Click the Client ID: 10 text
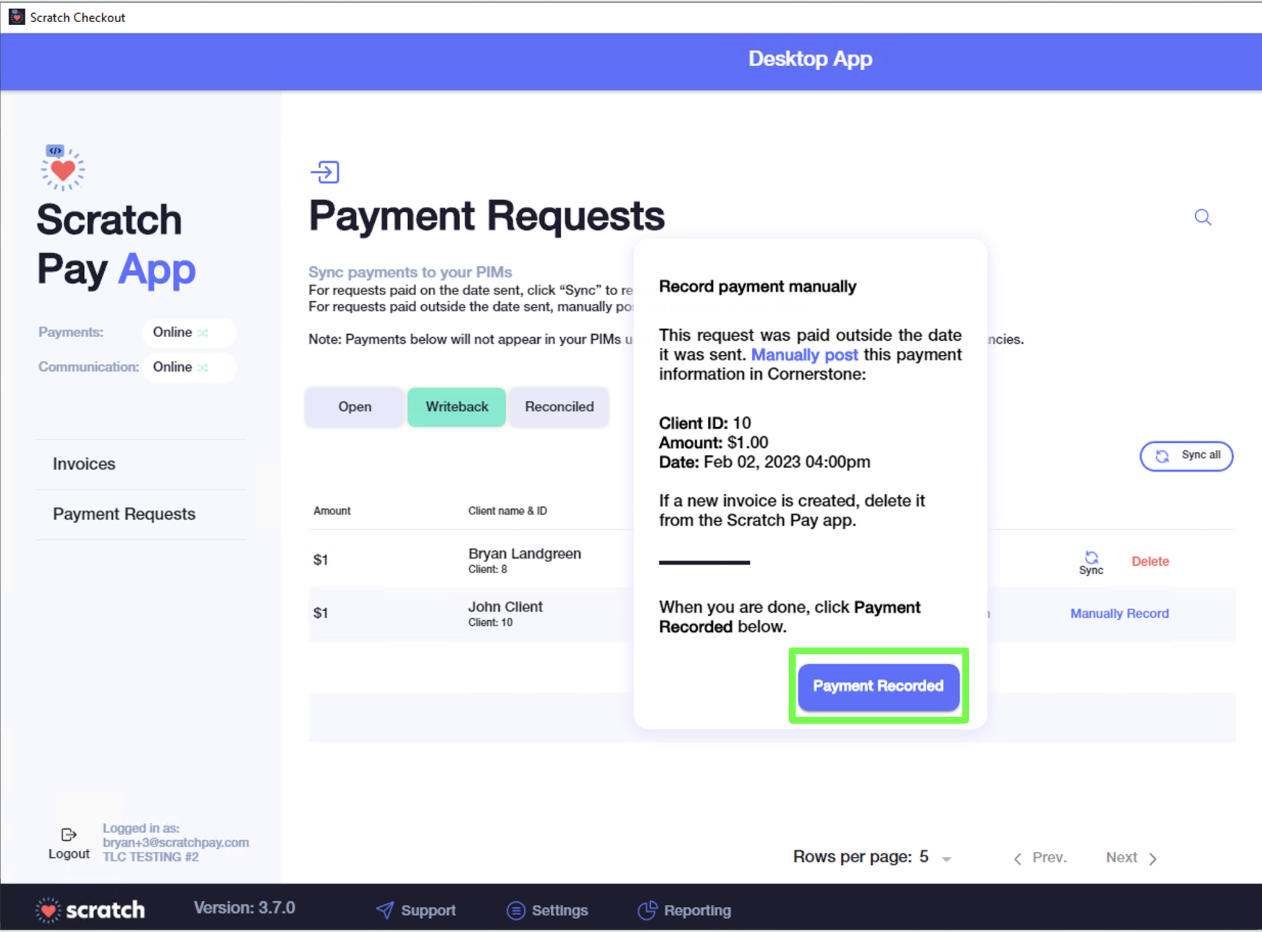Viewport: 1262px width, 932px height. [705, 423]
